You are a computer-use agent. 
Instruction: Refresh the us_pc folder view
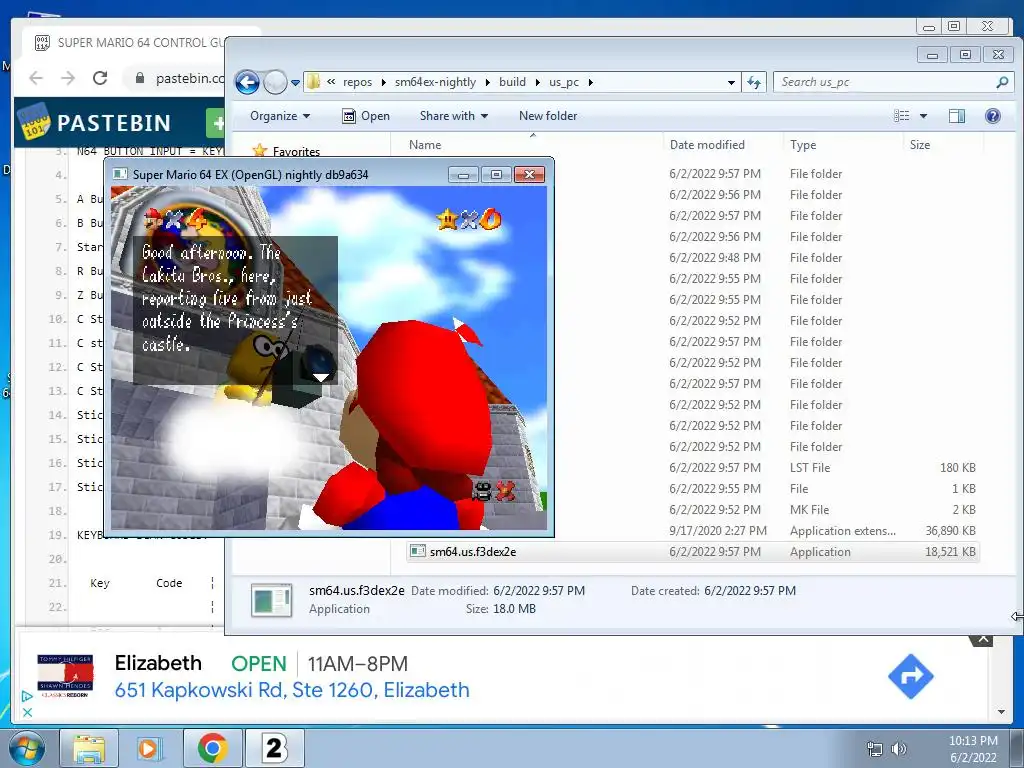click(x=754, y=82)
